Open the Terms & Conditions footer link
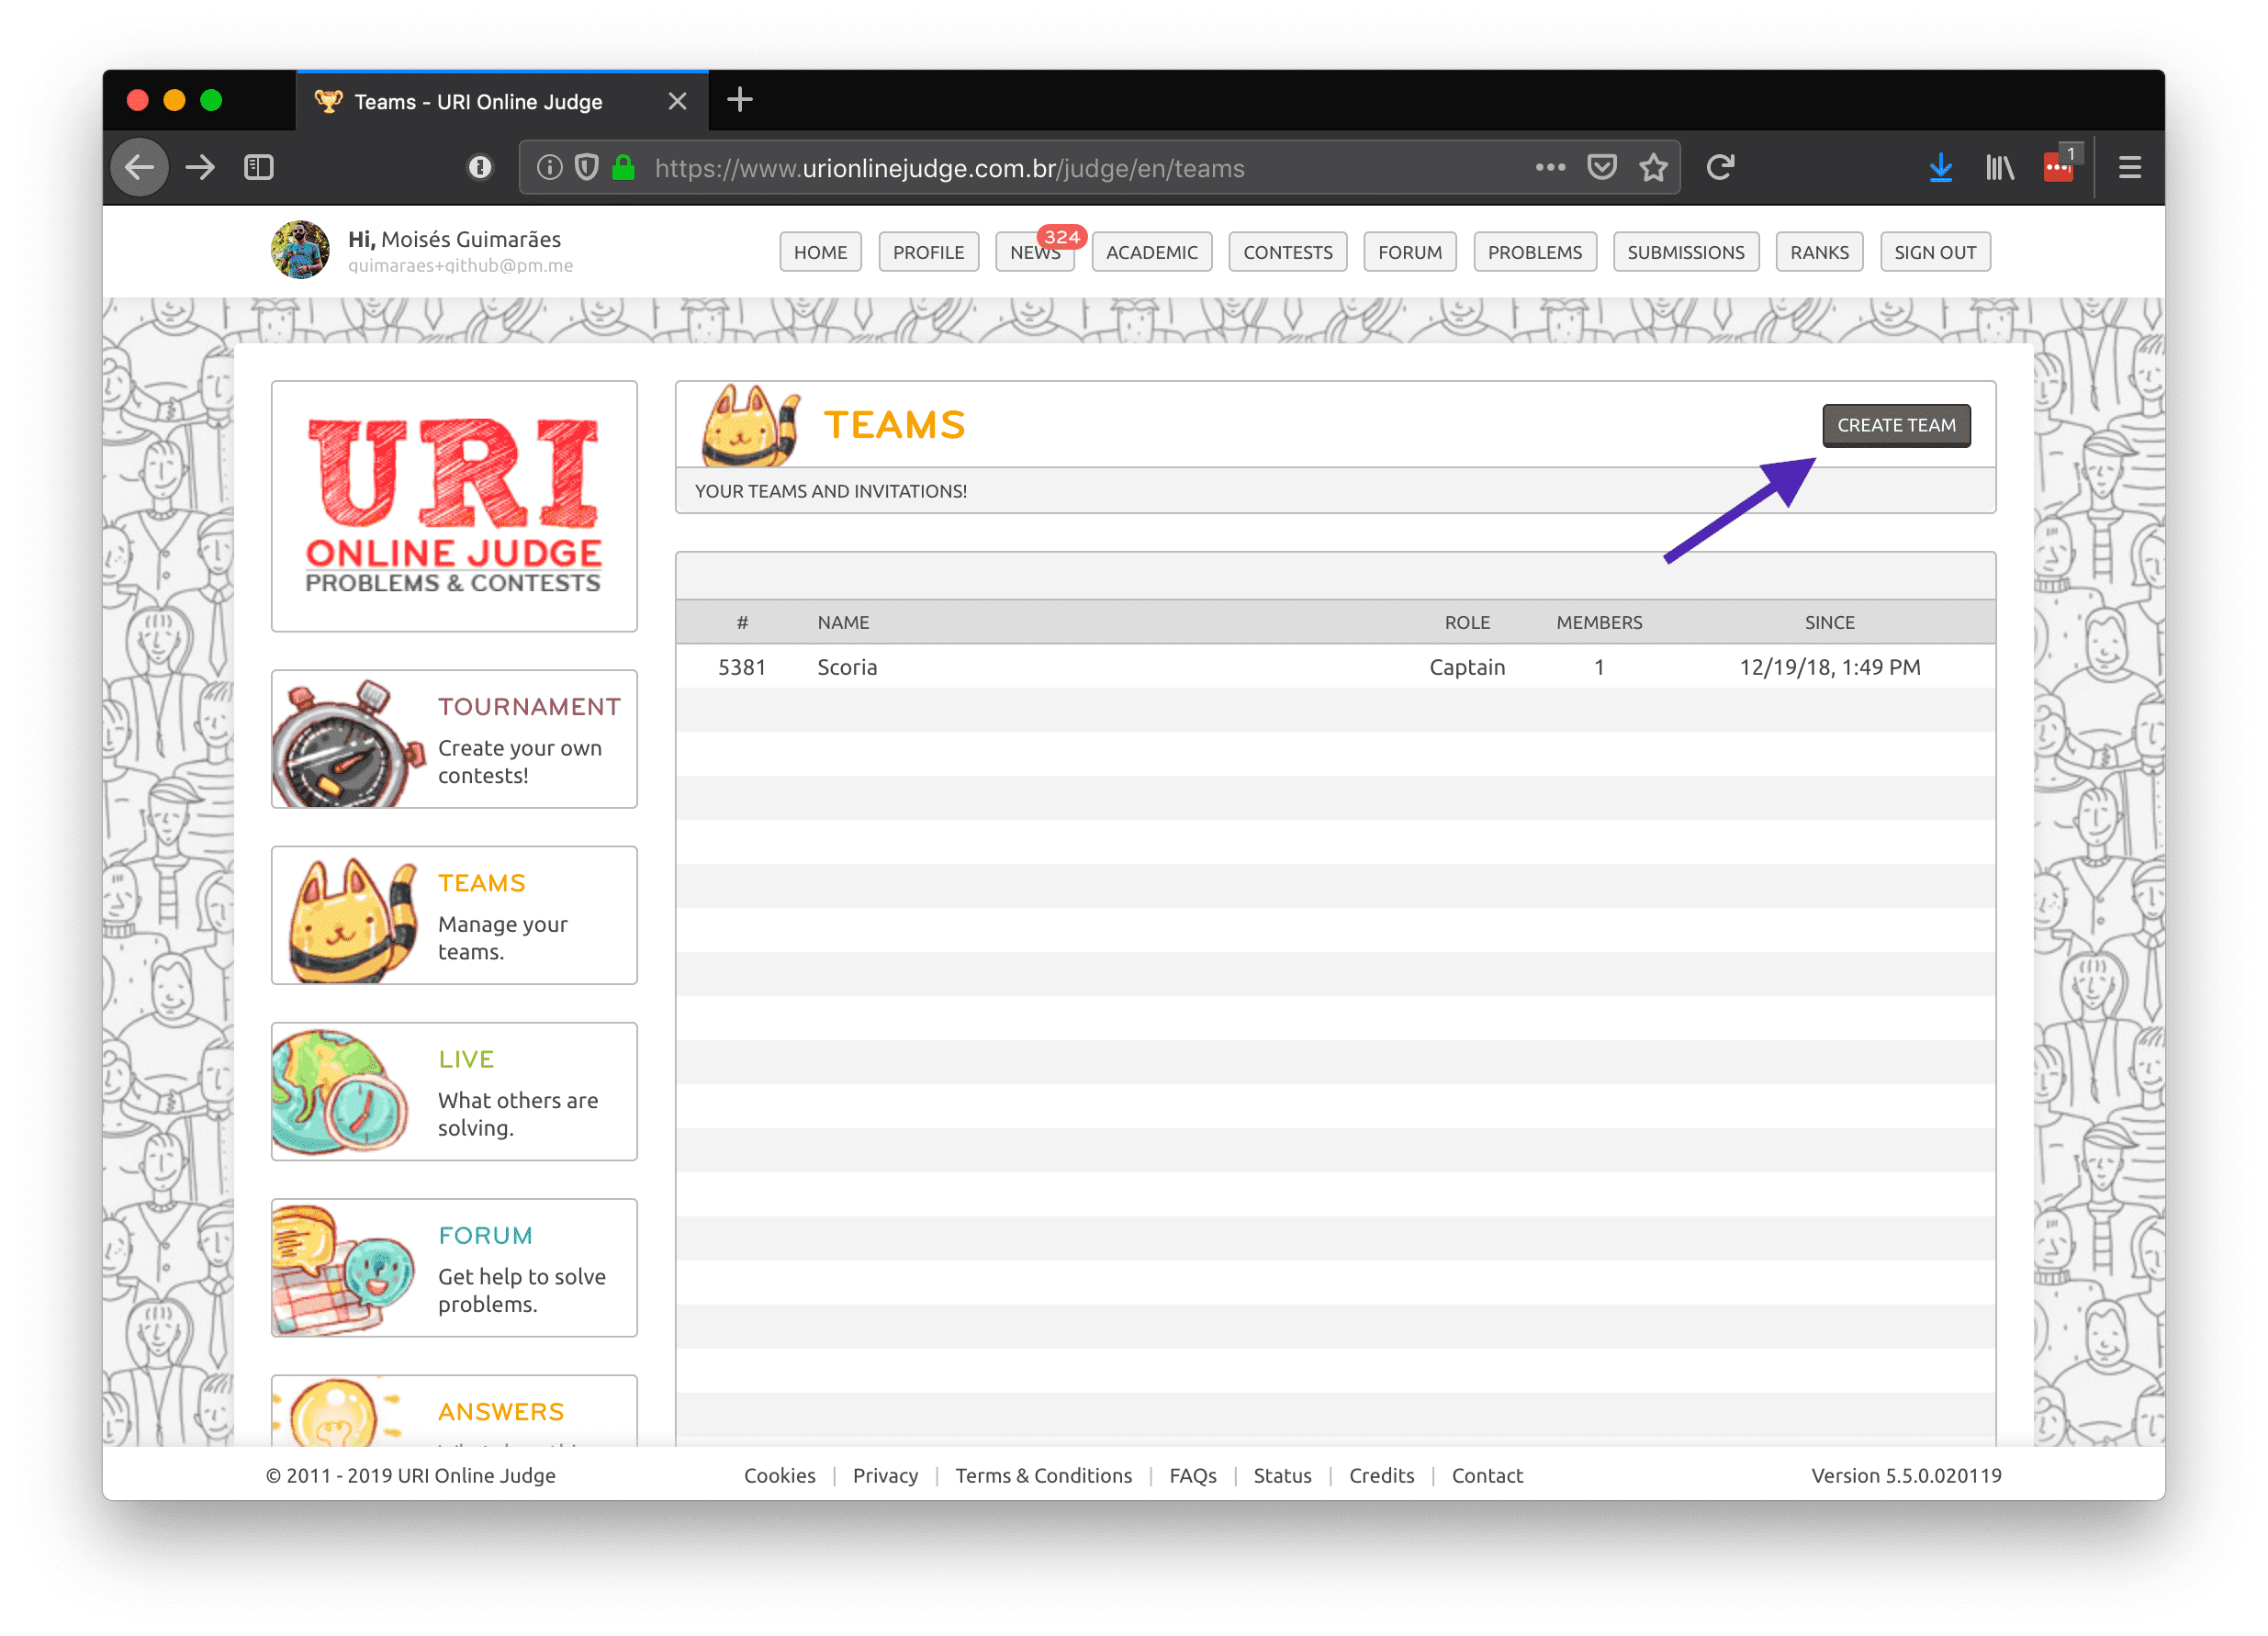The height and width of the screenshot is (1636, 2268). coord(1043,1475)
